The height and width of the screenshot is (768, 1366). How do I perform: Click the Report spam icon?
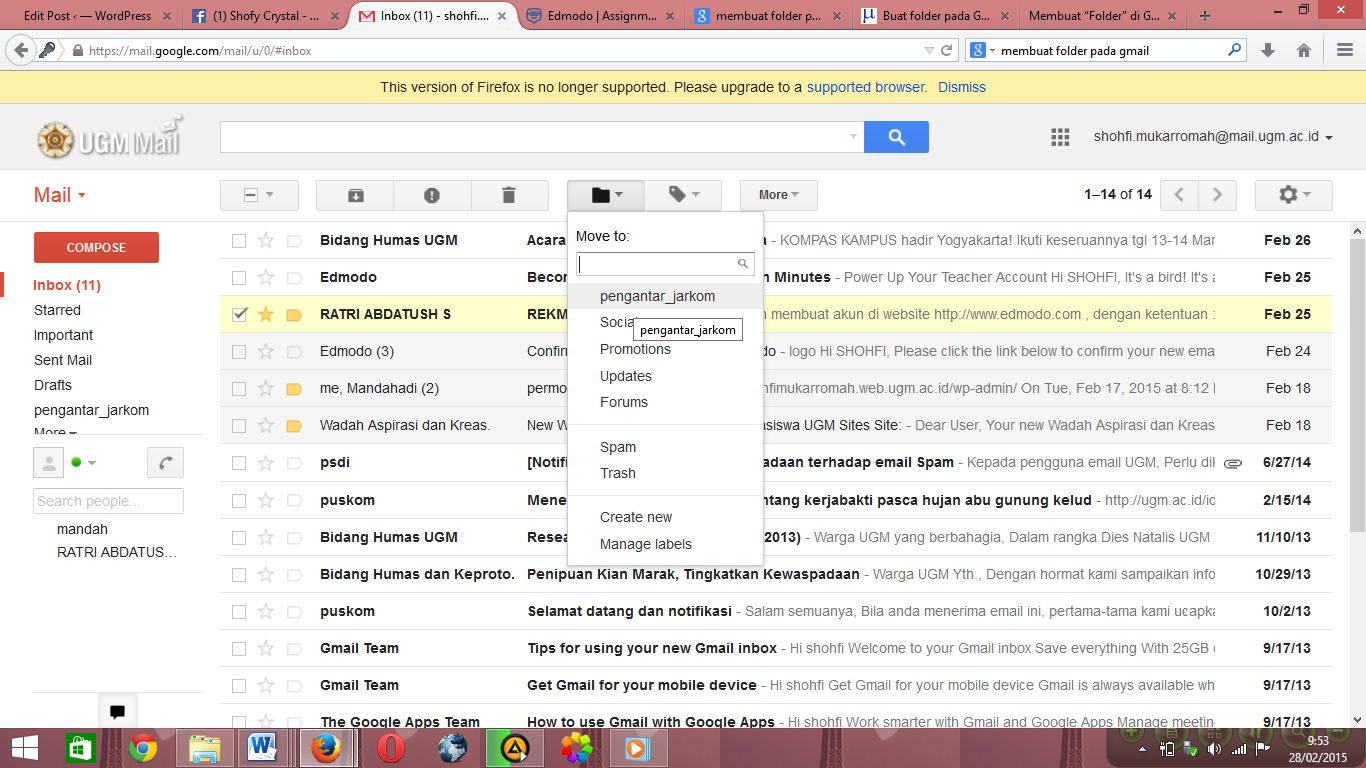coord(432,195)
